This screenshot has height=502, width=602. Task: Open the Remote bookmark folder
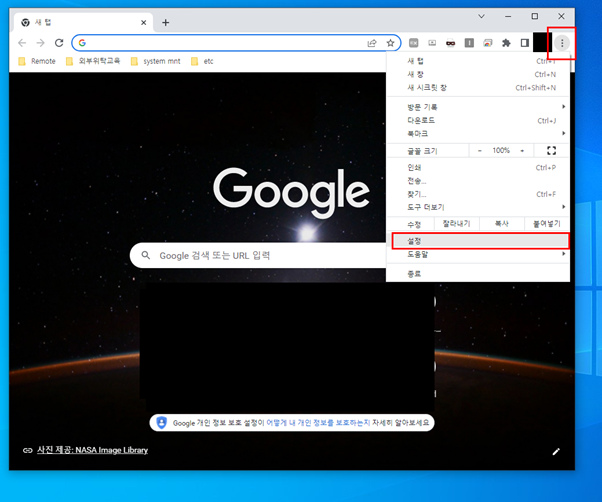[x=37, y=61]
